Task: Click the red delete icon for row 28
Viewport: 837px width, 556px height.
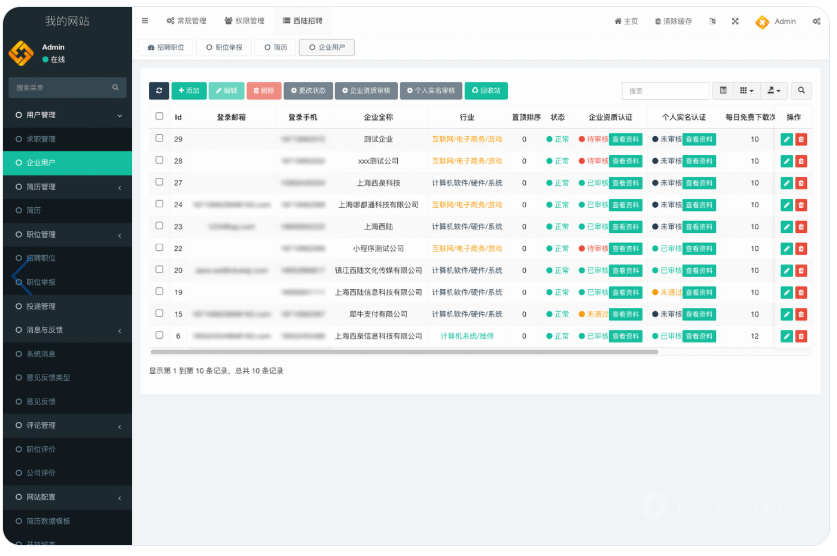Action: [801, 161]
